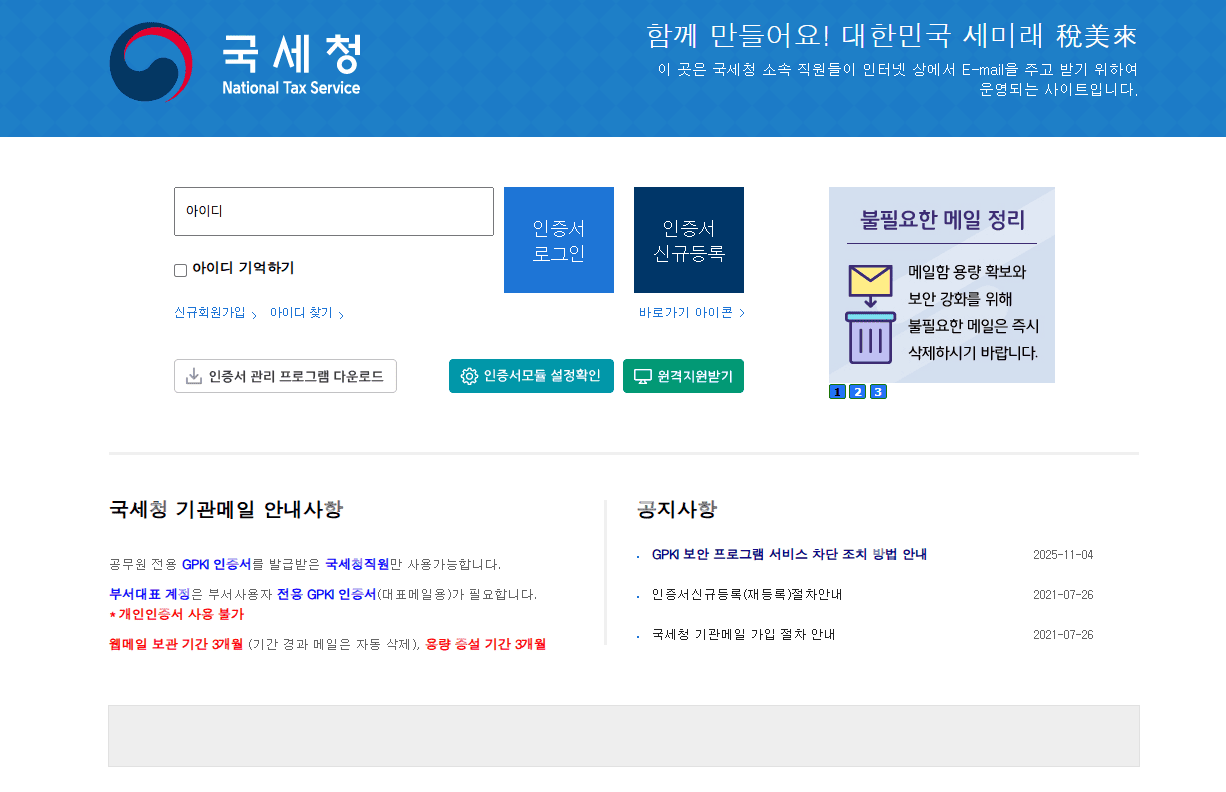Click the 아이디 input field
Image resolution: width=1226 pixels, height=792 pixels.
pos(333,211)
